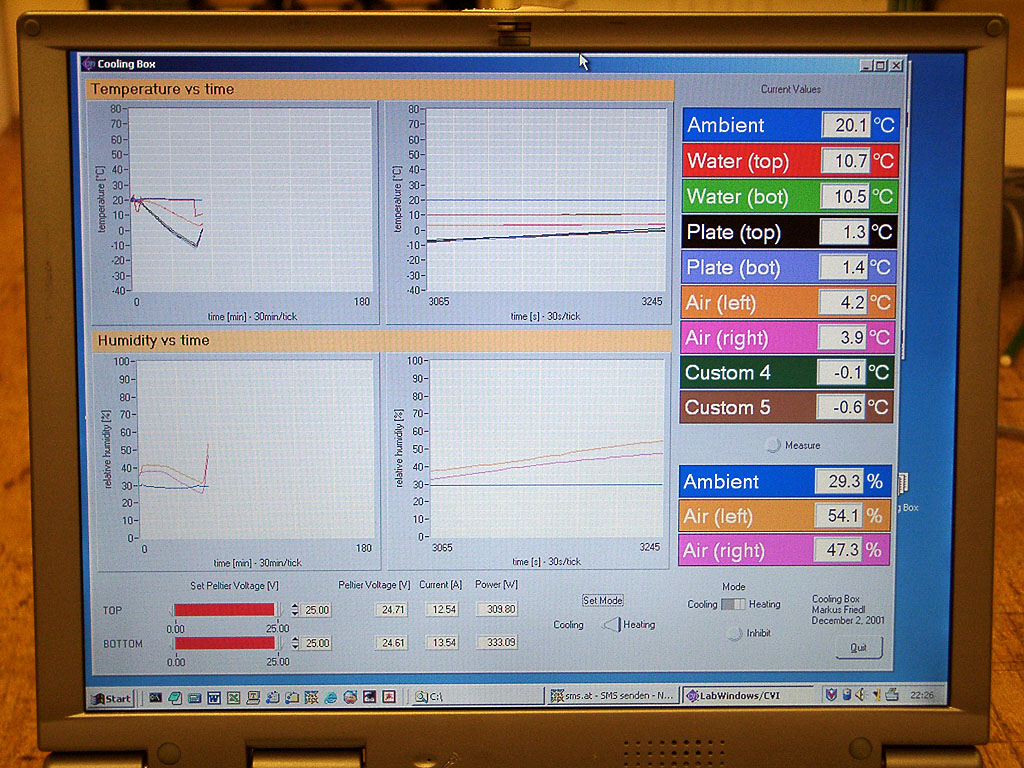Open Excel from the quick launch bar

pos(232,697)
